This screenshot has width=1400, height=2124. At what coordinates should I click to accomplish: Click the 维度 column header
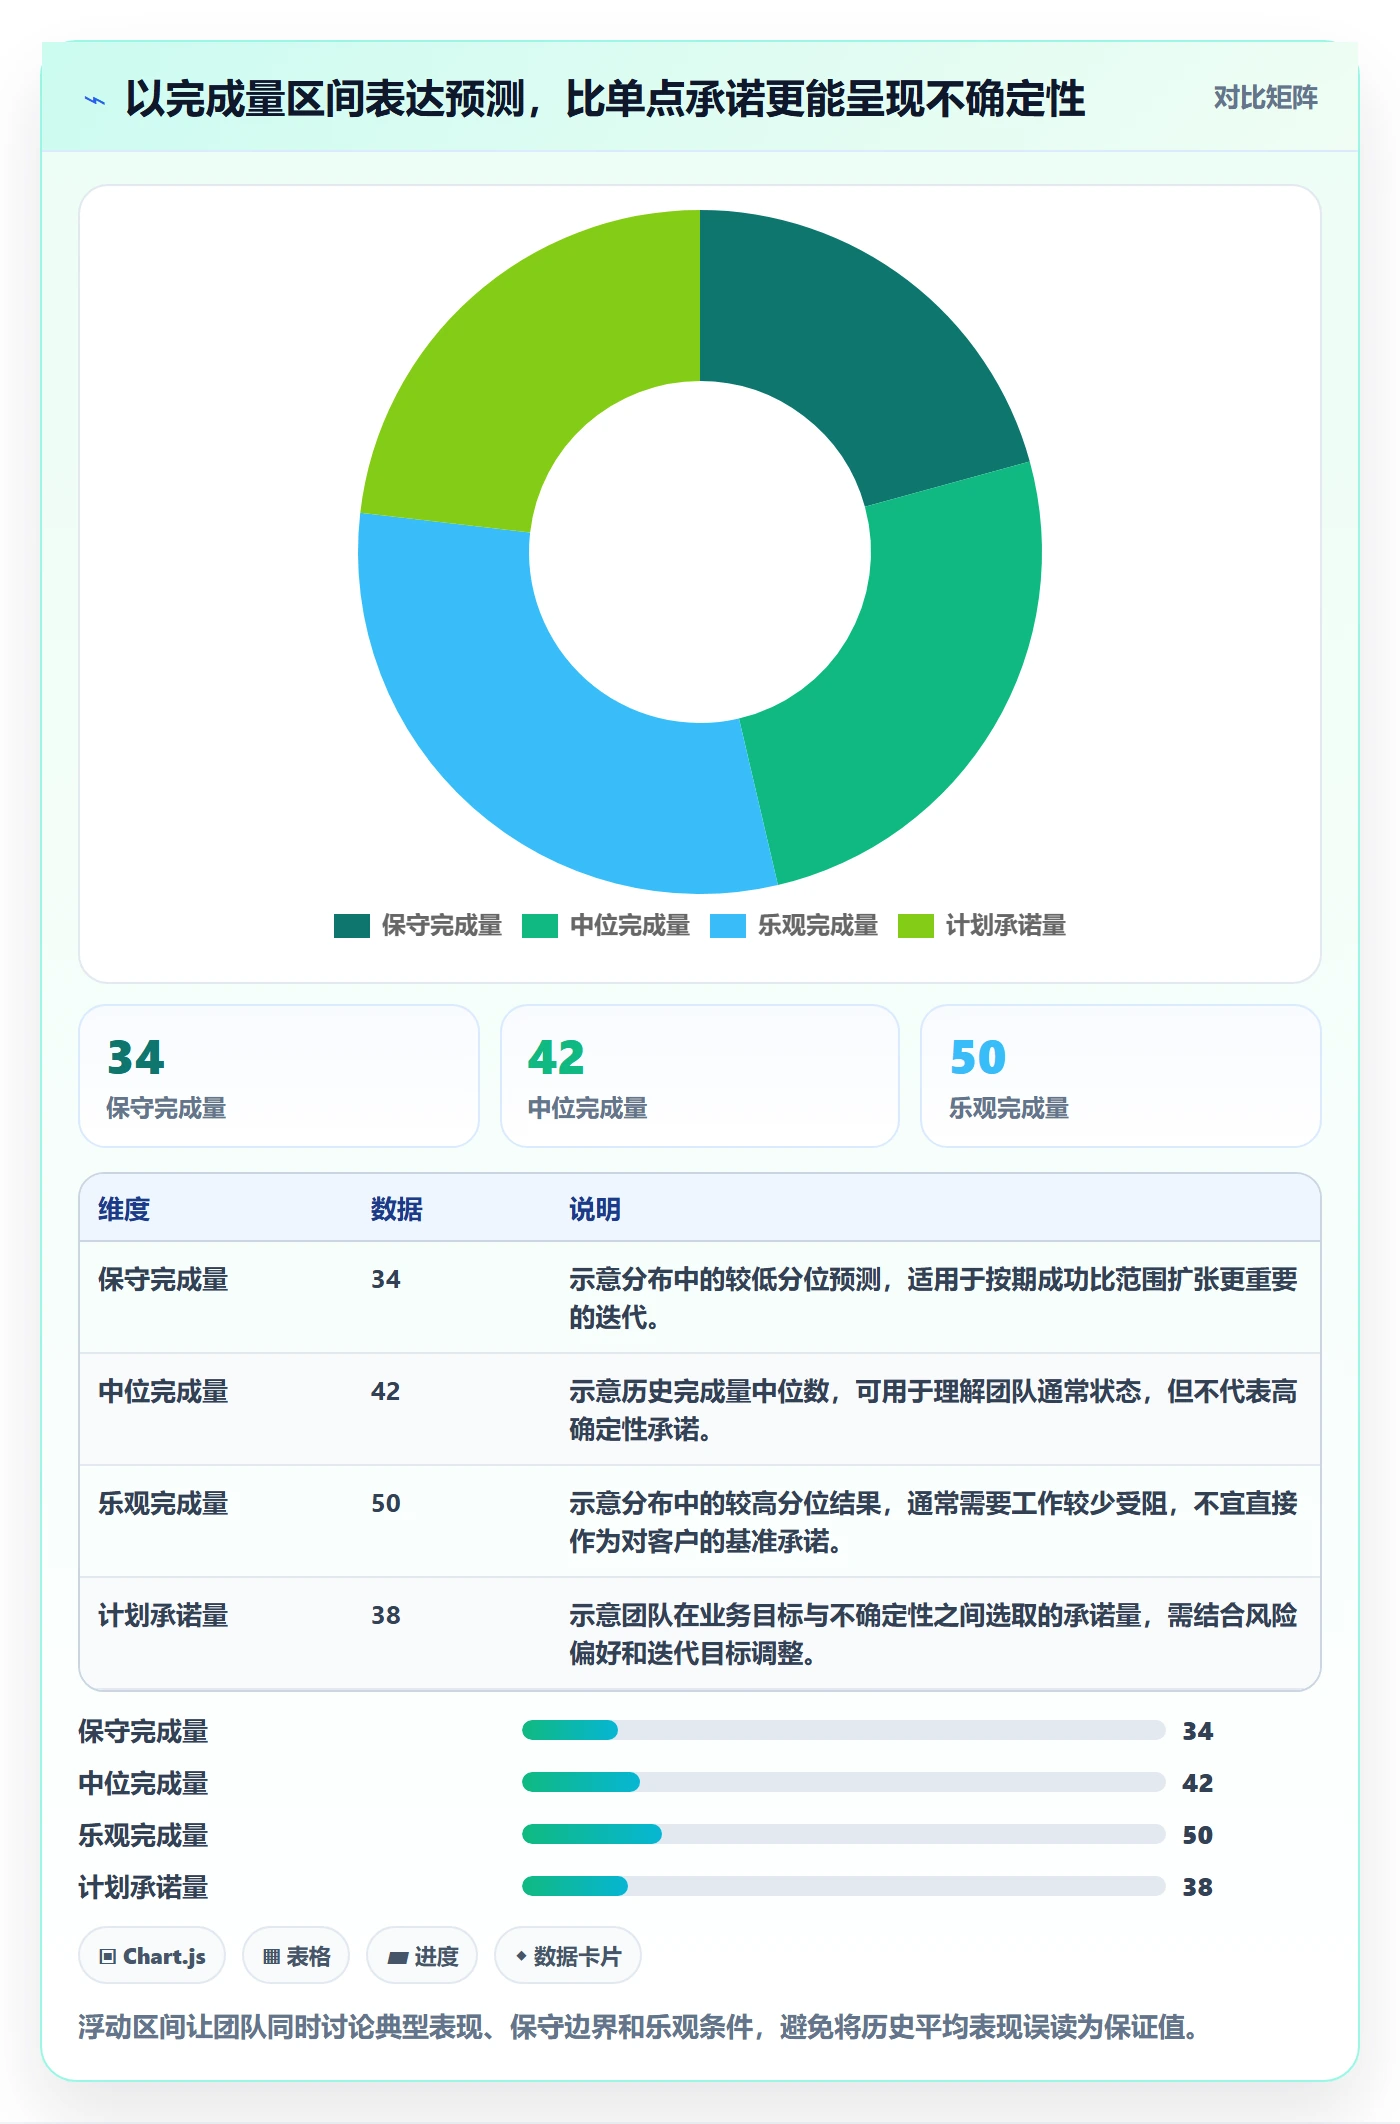click(x=124, y=1209)
